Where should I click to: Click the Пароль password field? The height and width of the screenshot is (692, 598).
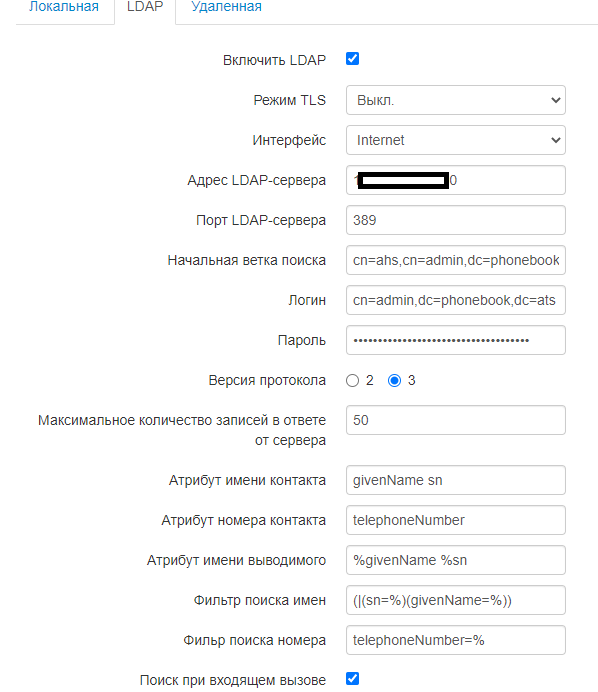[x=455, y=340]
